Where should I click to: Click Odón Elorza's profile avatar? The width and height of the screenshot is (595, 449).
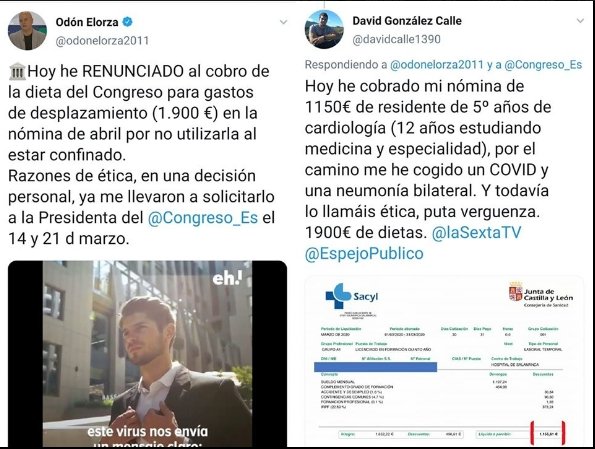coord(27,31)
